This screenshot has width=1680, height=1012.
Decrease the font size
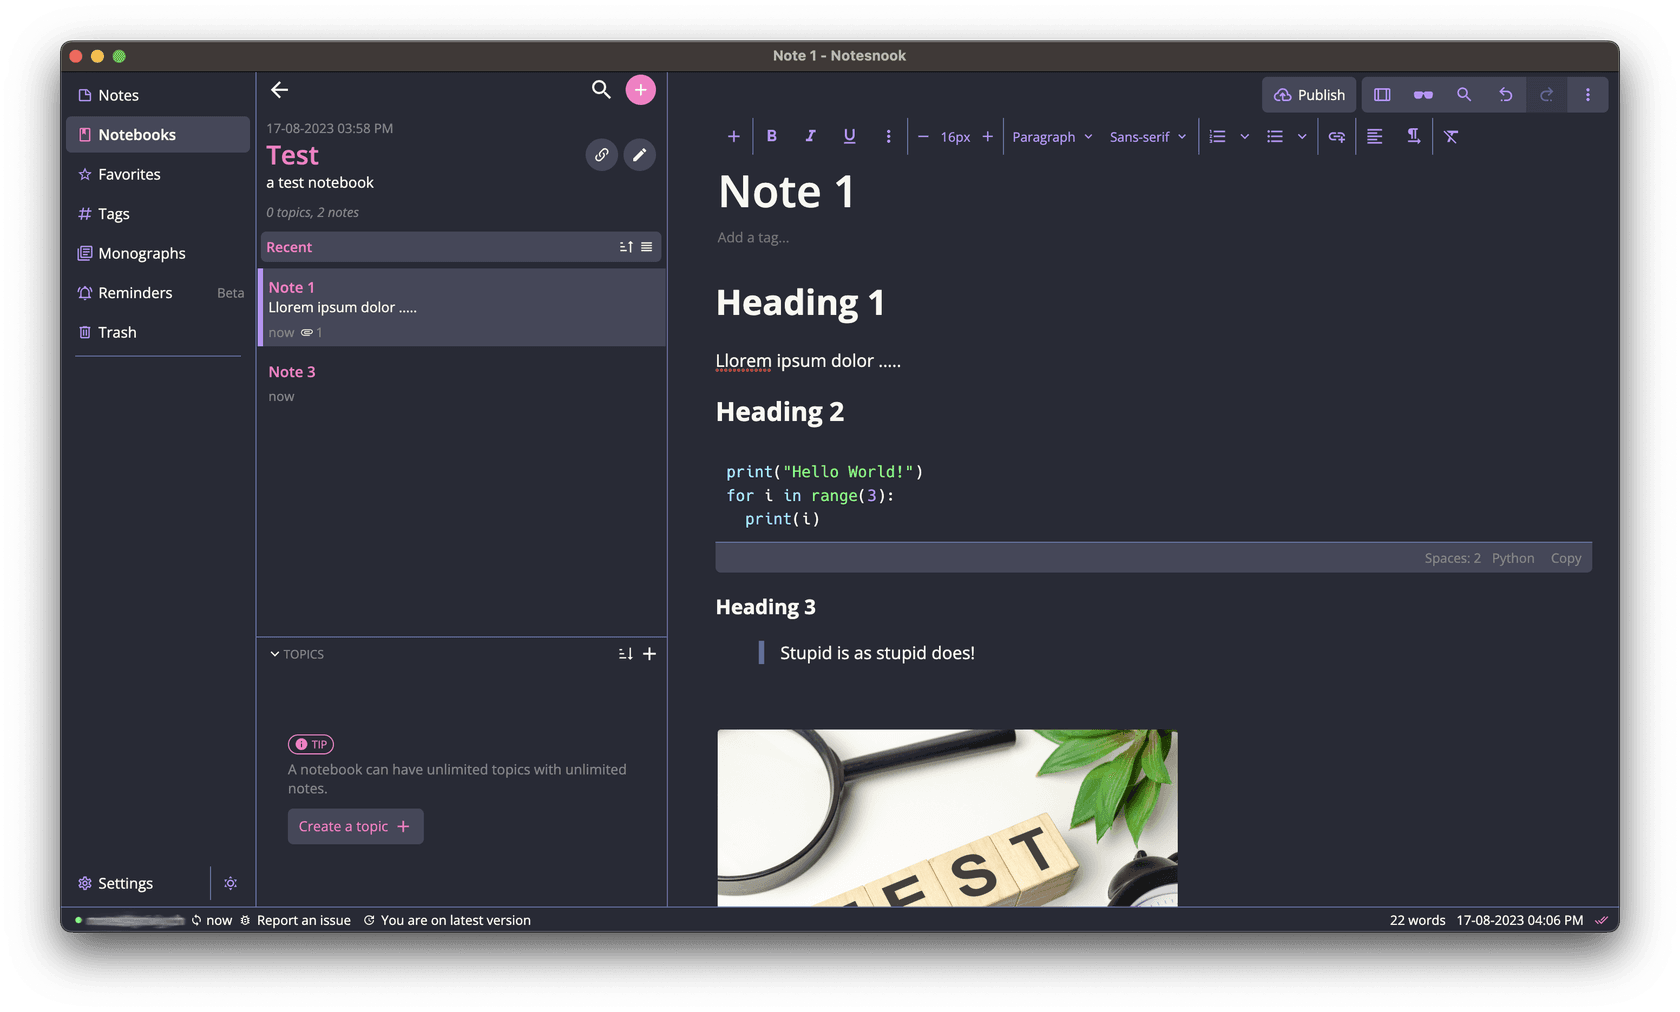(923, 137)
